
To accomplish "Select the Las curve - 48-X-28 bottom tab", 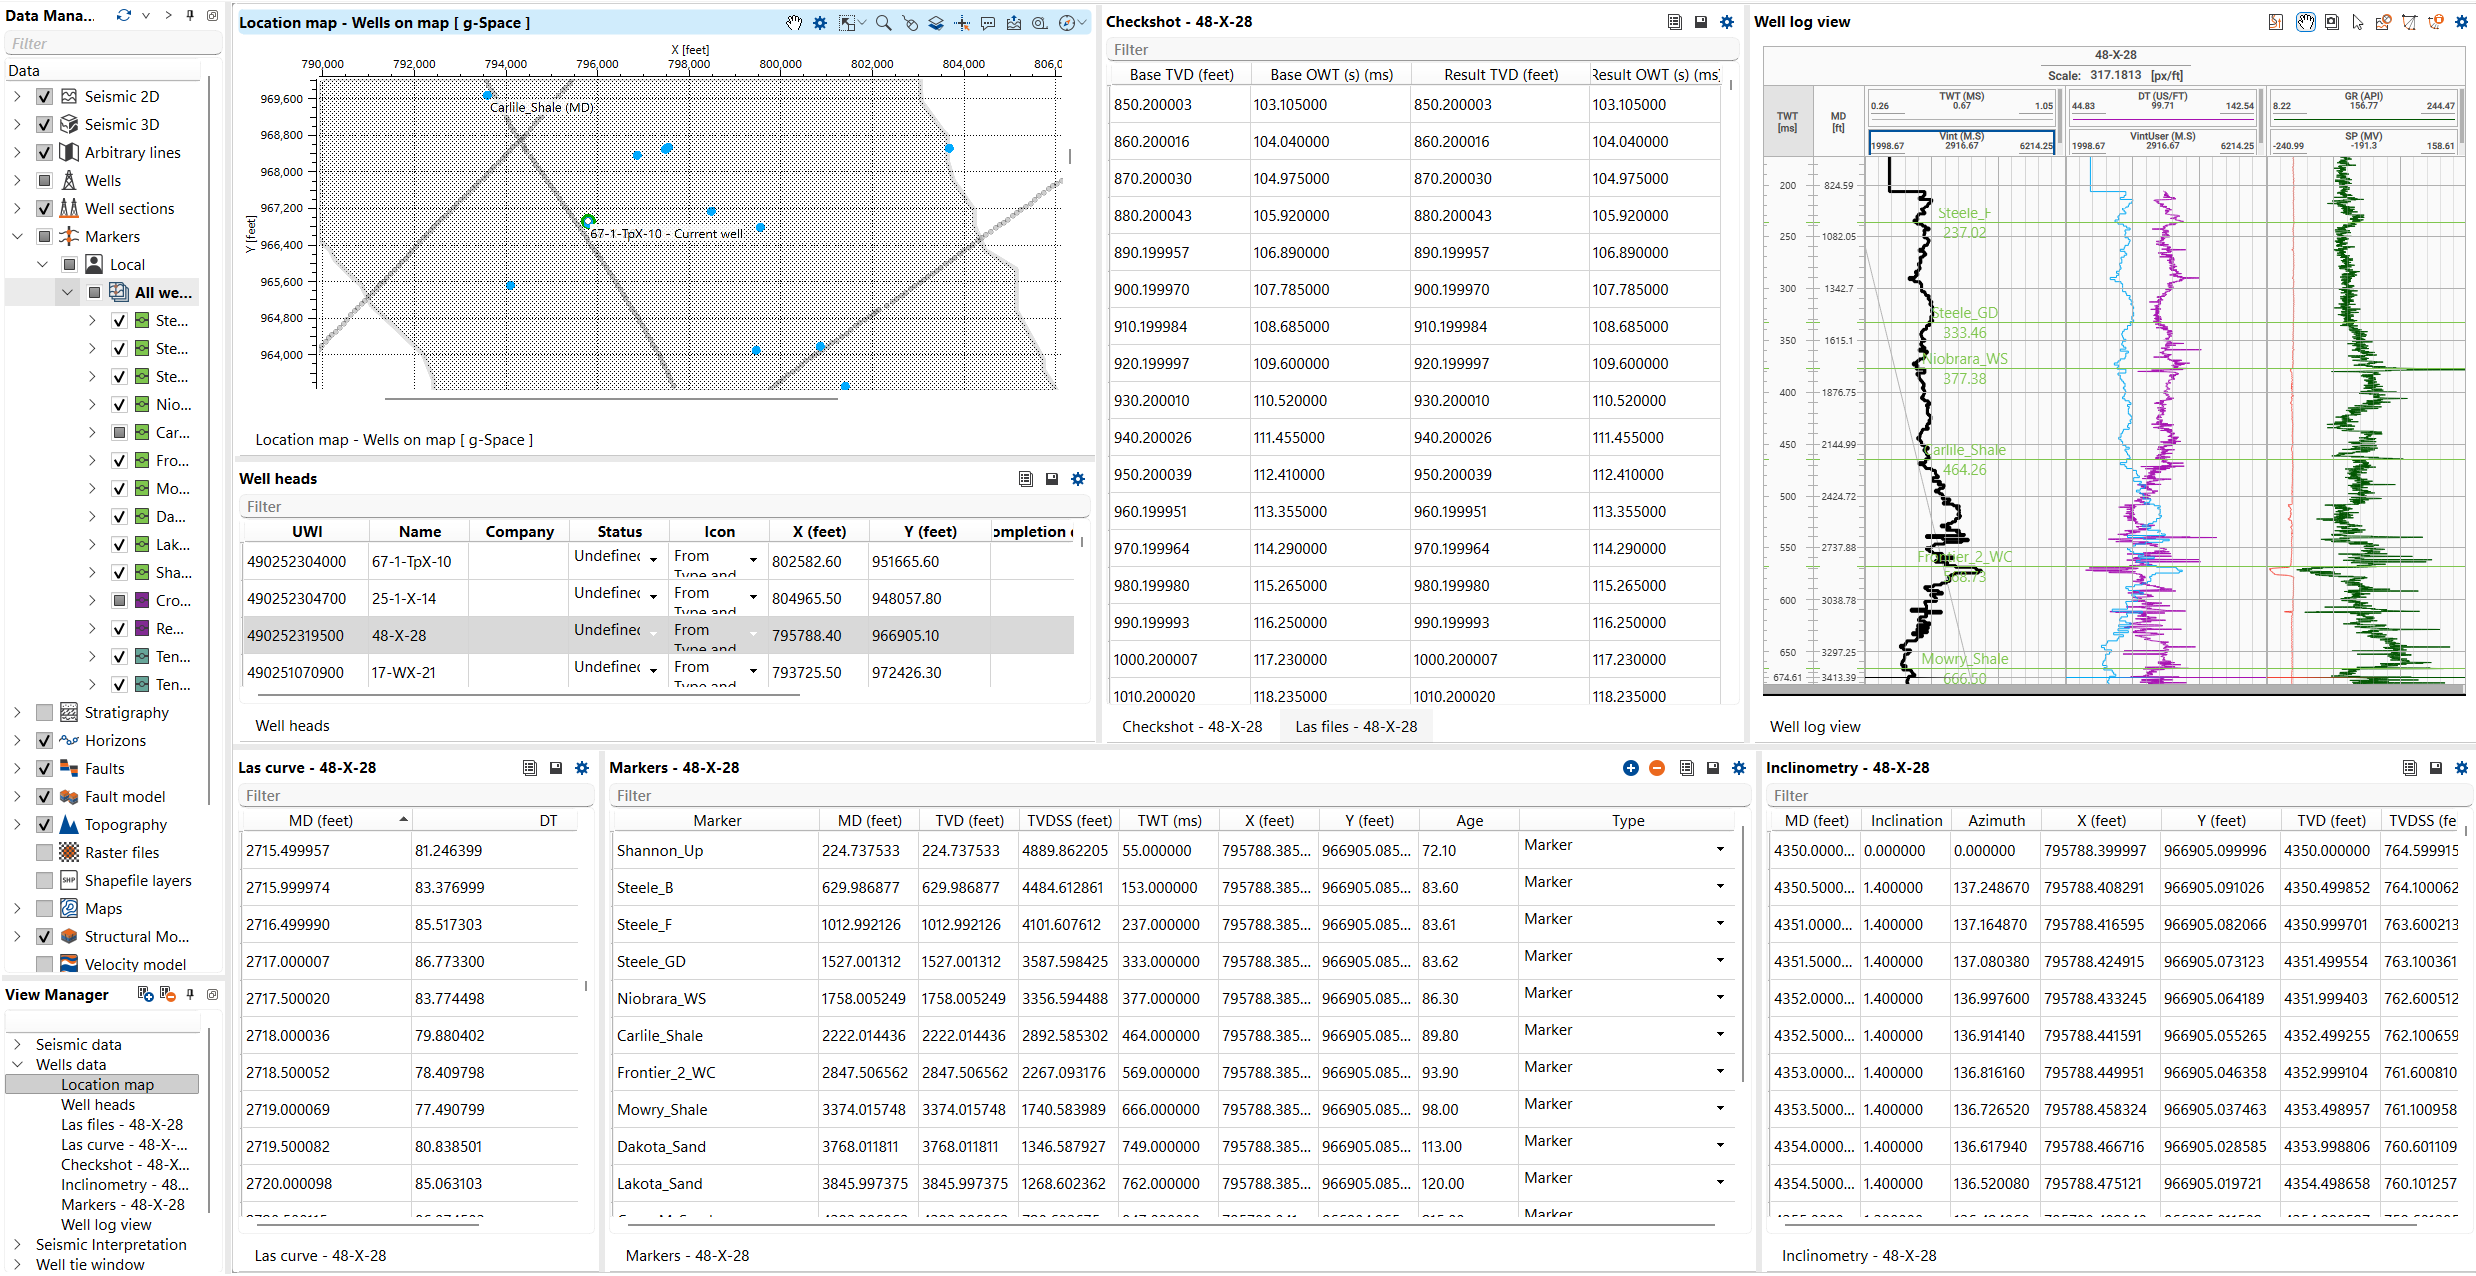I will point(320,1256).
